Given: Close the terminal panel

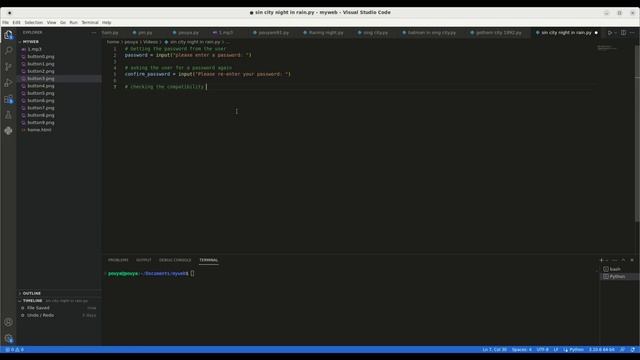Looking at the screenshot, I should point(632,260).
